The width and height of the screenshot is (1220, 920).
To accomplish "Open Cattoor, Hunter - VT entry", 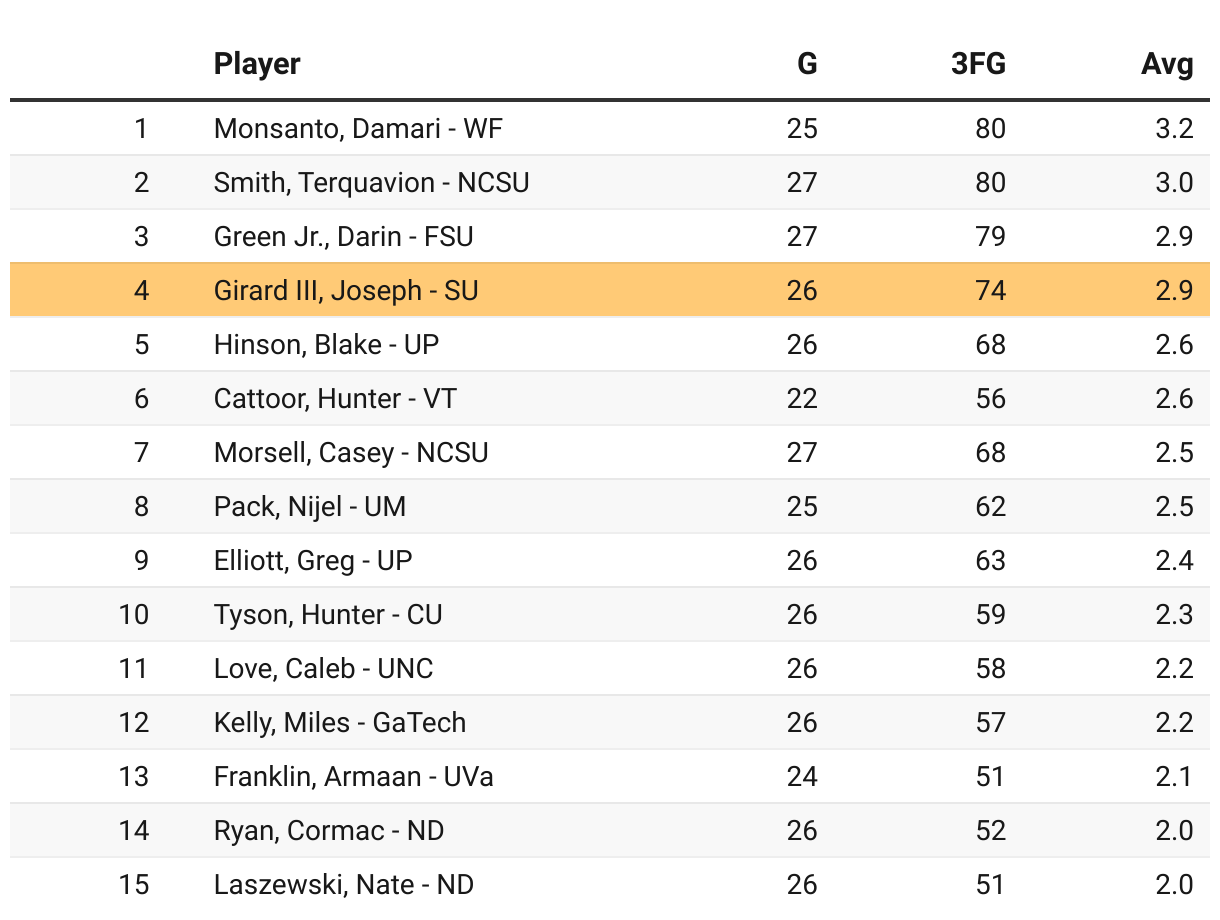I will (335, 399).
